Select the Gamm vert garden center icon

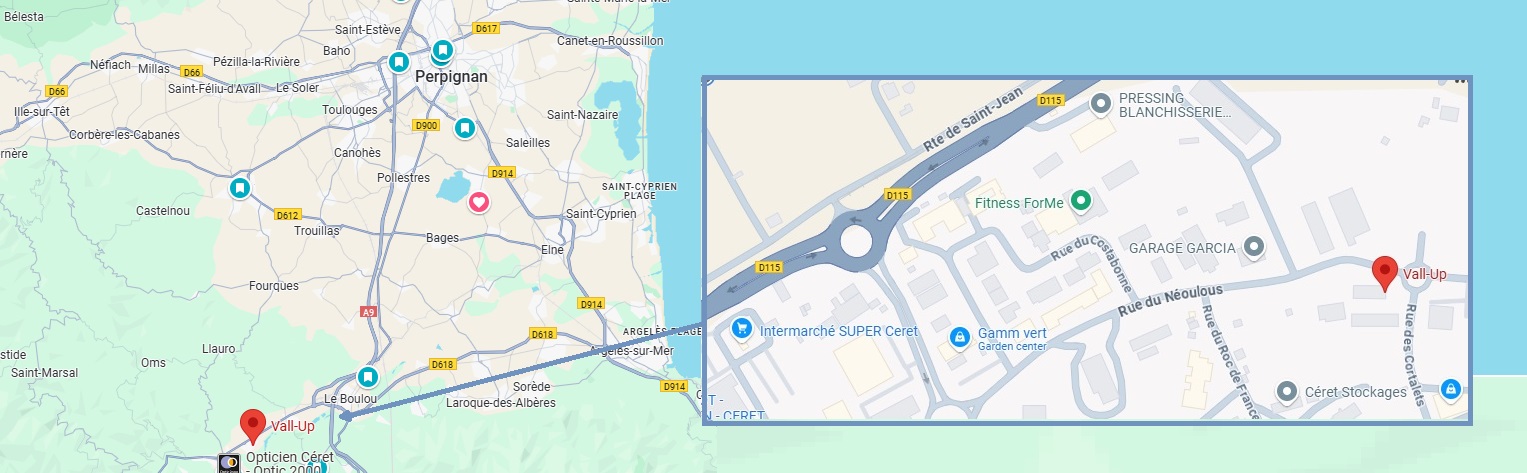click(x=959, y=337)
